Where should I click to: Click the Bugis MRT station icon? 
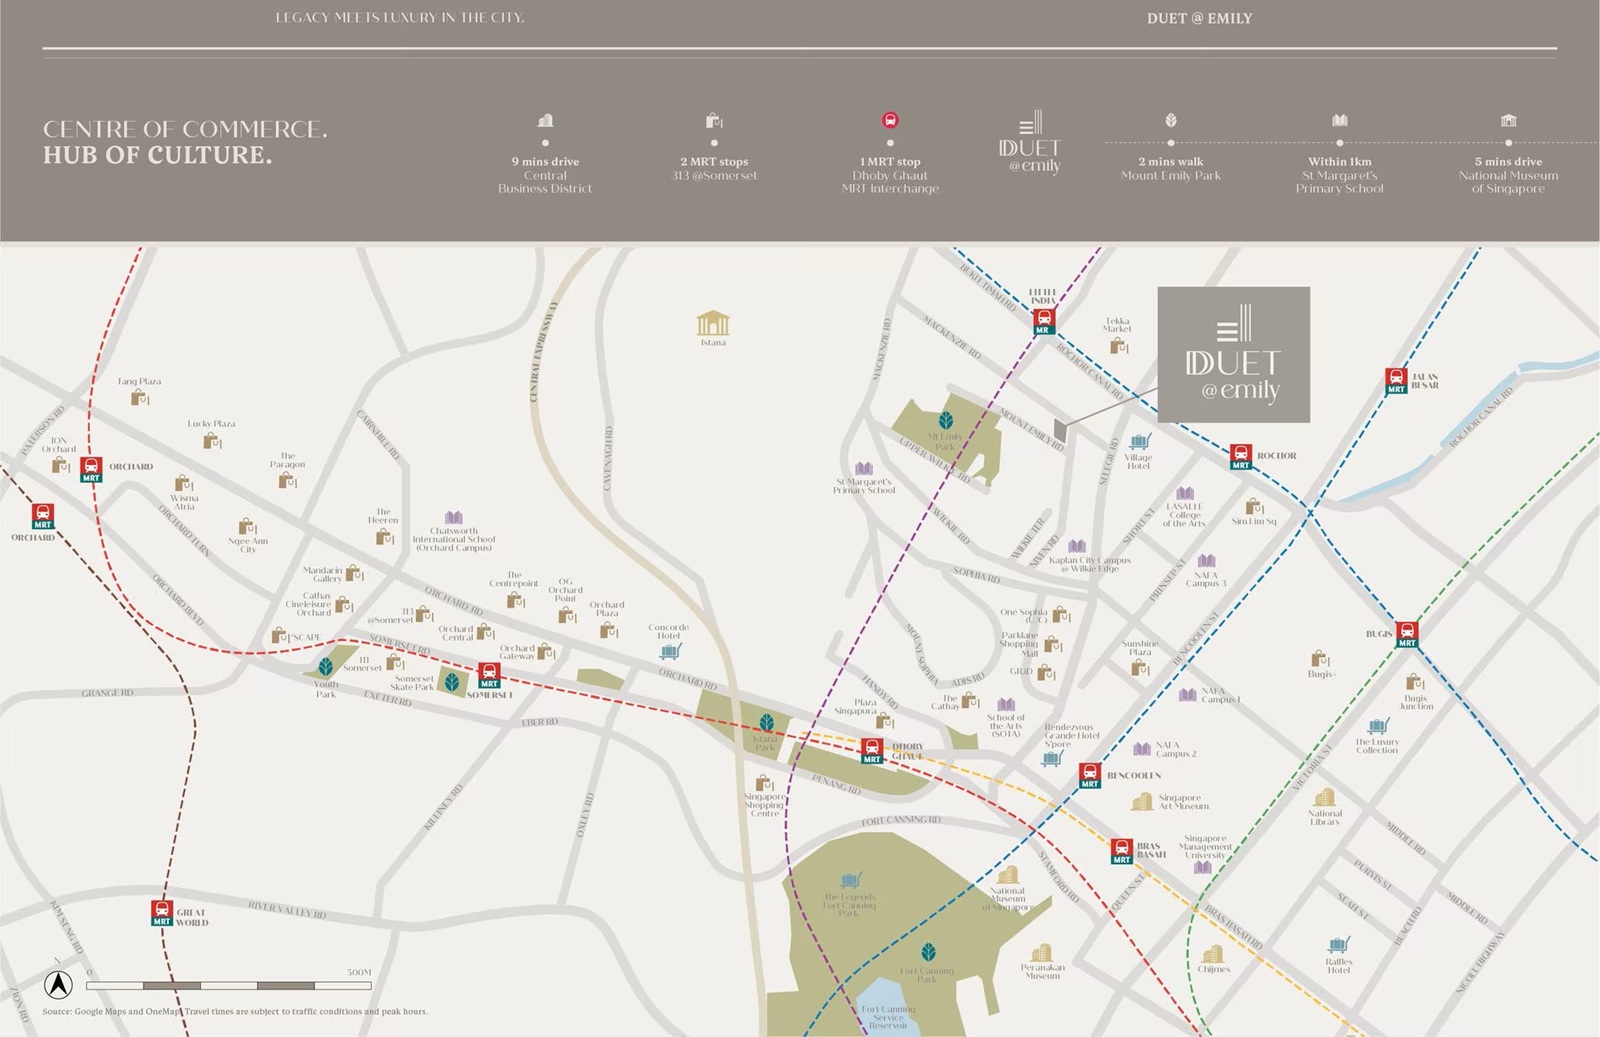pos(1407,635)
